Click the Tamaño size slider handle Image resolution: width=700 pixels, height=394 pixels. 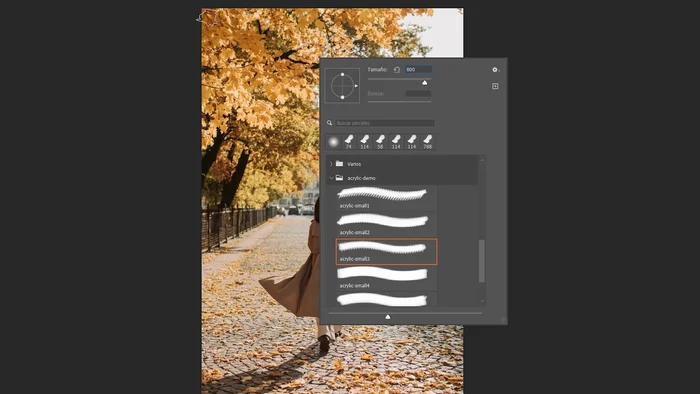point(425,83)
